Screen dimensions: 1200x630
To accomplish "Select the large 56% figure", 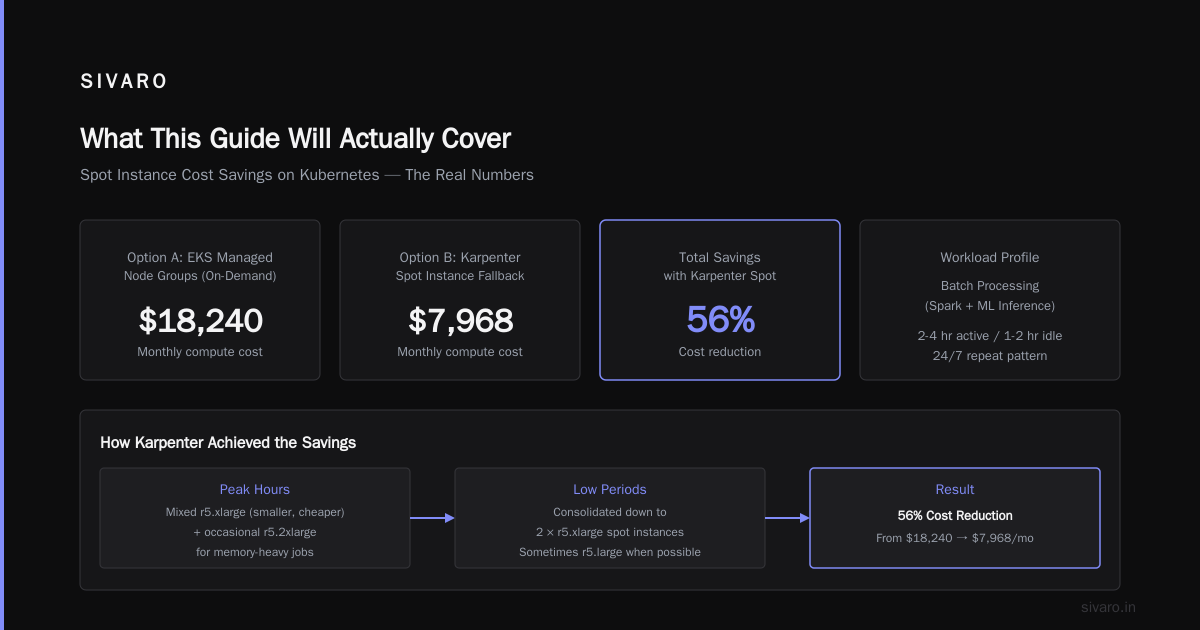I will pyautogui.click(x=720, y=320).
